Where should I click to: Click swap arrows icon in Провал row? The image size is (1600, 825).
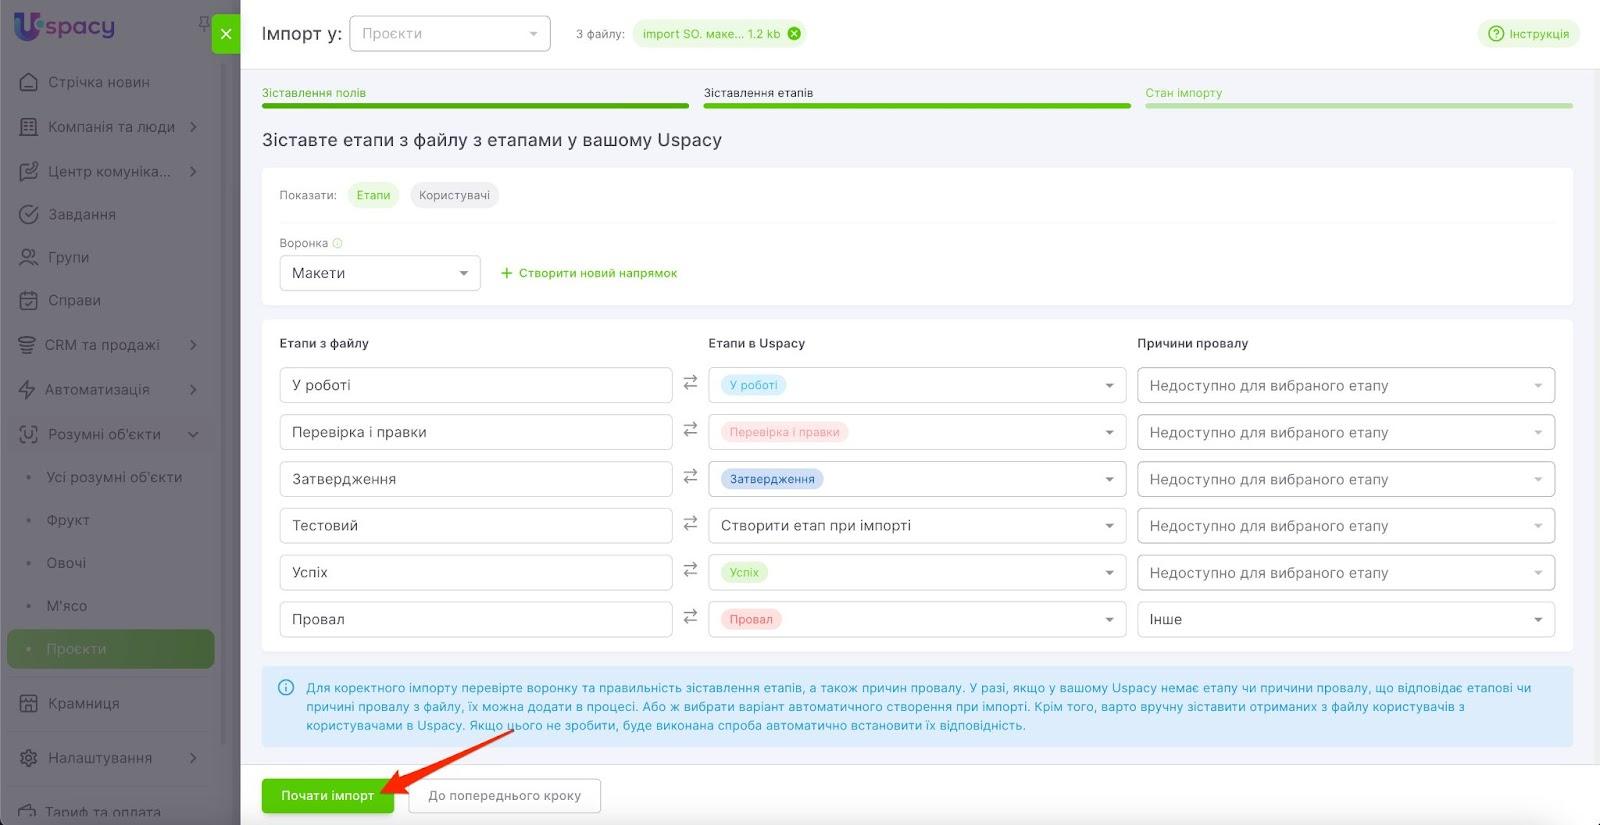pos(690,617)
